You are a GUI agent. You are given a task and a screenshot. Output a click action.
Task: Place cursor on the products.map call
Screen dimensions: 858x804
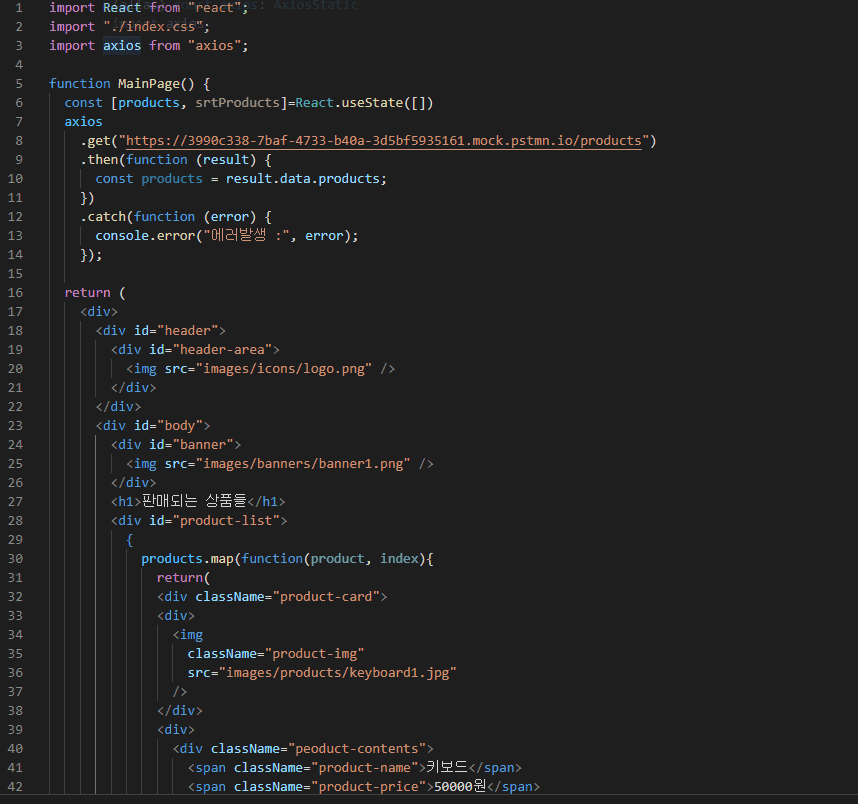(x=191, y=559)
